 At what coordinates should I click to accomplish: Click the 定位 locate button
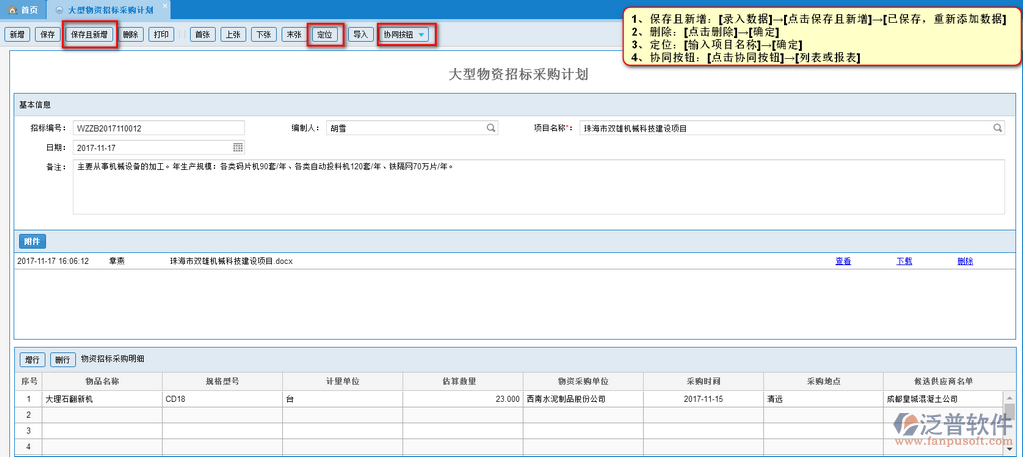[x=324, y=34]
